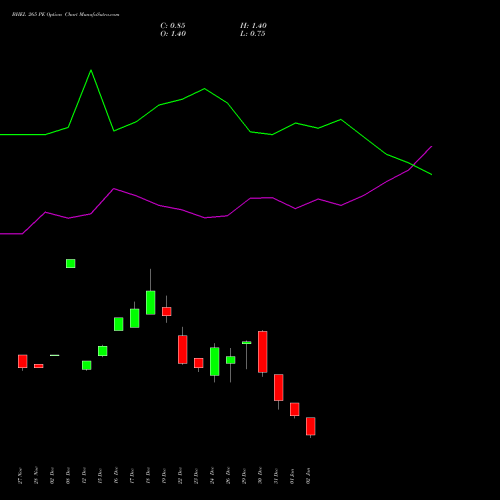Viewport: 500px width, 500px height.
Task: Click the 29 Dec date label
Action: point(244,476)
